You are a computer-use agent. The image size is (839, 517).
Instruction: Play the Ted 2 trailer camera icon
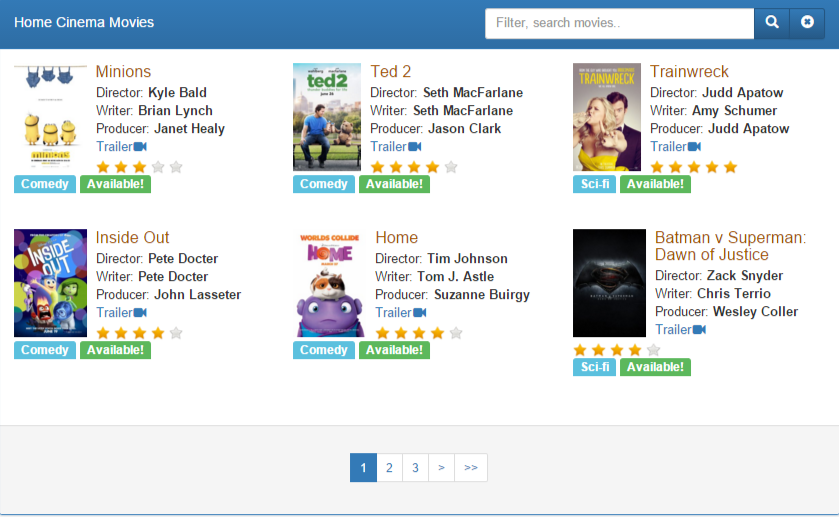pos(415,147)
